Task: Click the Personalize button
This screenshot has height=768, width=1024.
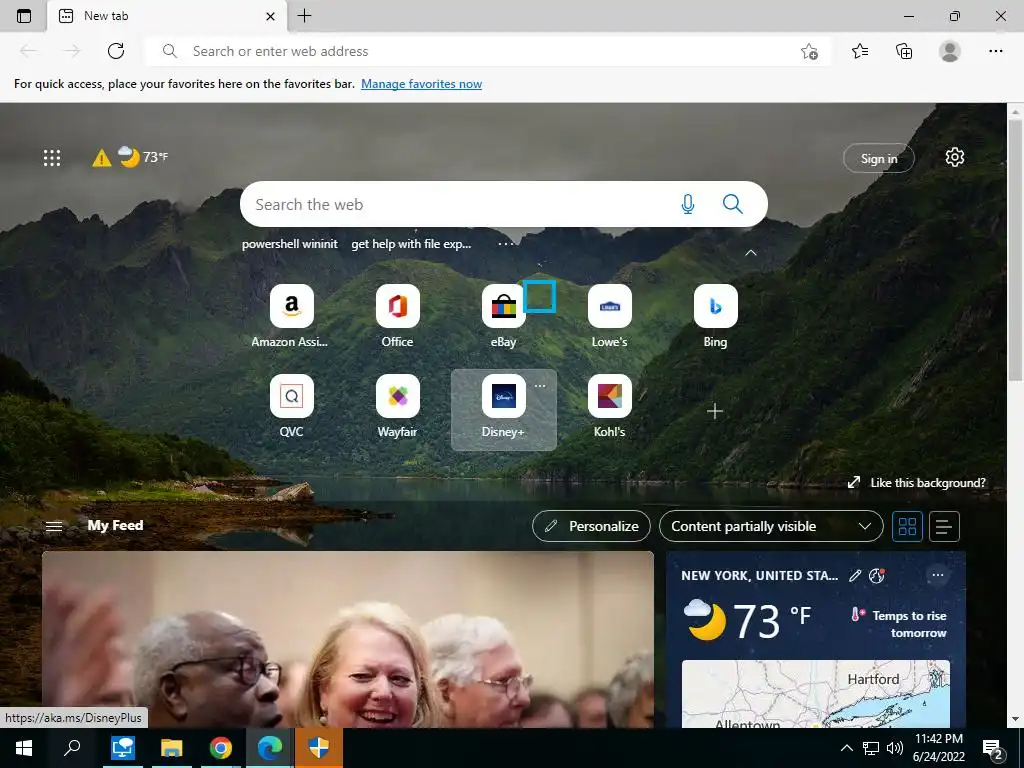Action: click(591, 526)
